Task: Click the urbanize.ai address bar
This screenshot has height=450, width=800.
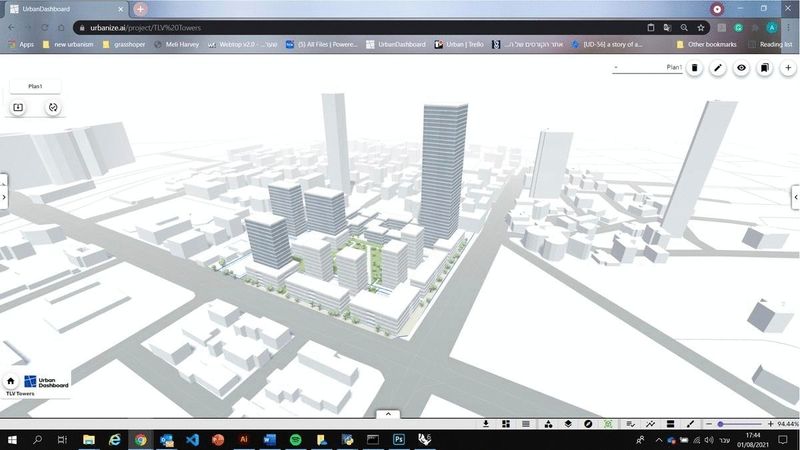Action: [357, 28]
